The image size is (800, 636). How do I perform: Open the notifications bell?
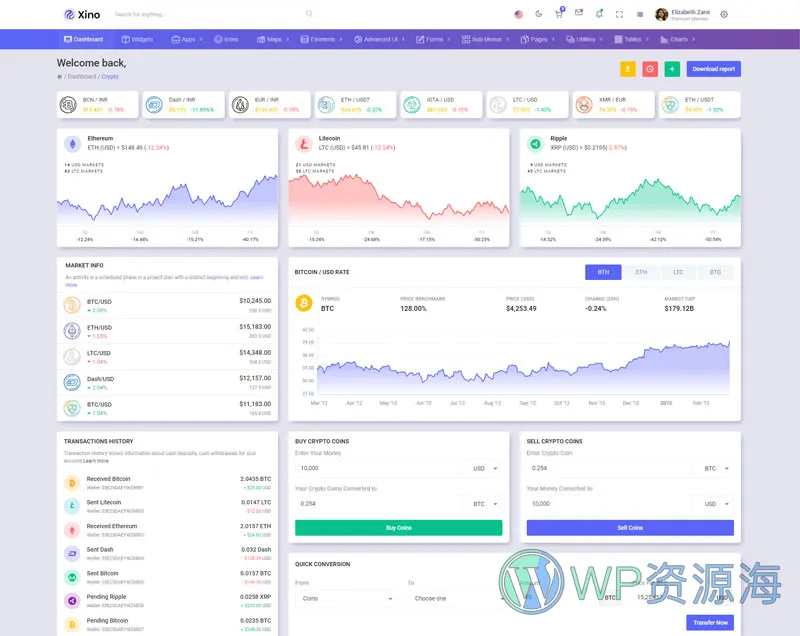click(599, 14)
